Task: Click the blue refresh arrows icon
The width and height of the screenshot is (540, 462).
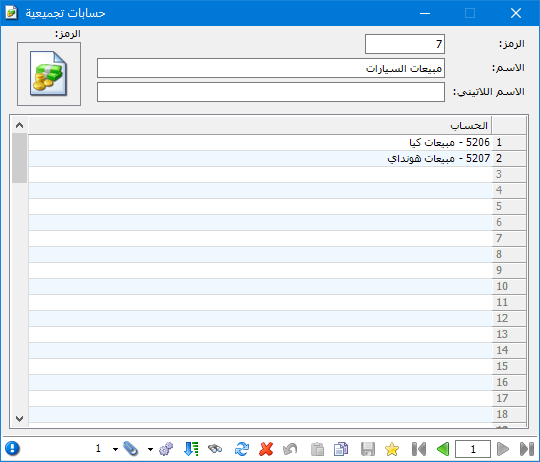Action: [242, 449]
